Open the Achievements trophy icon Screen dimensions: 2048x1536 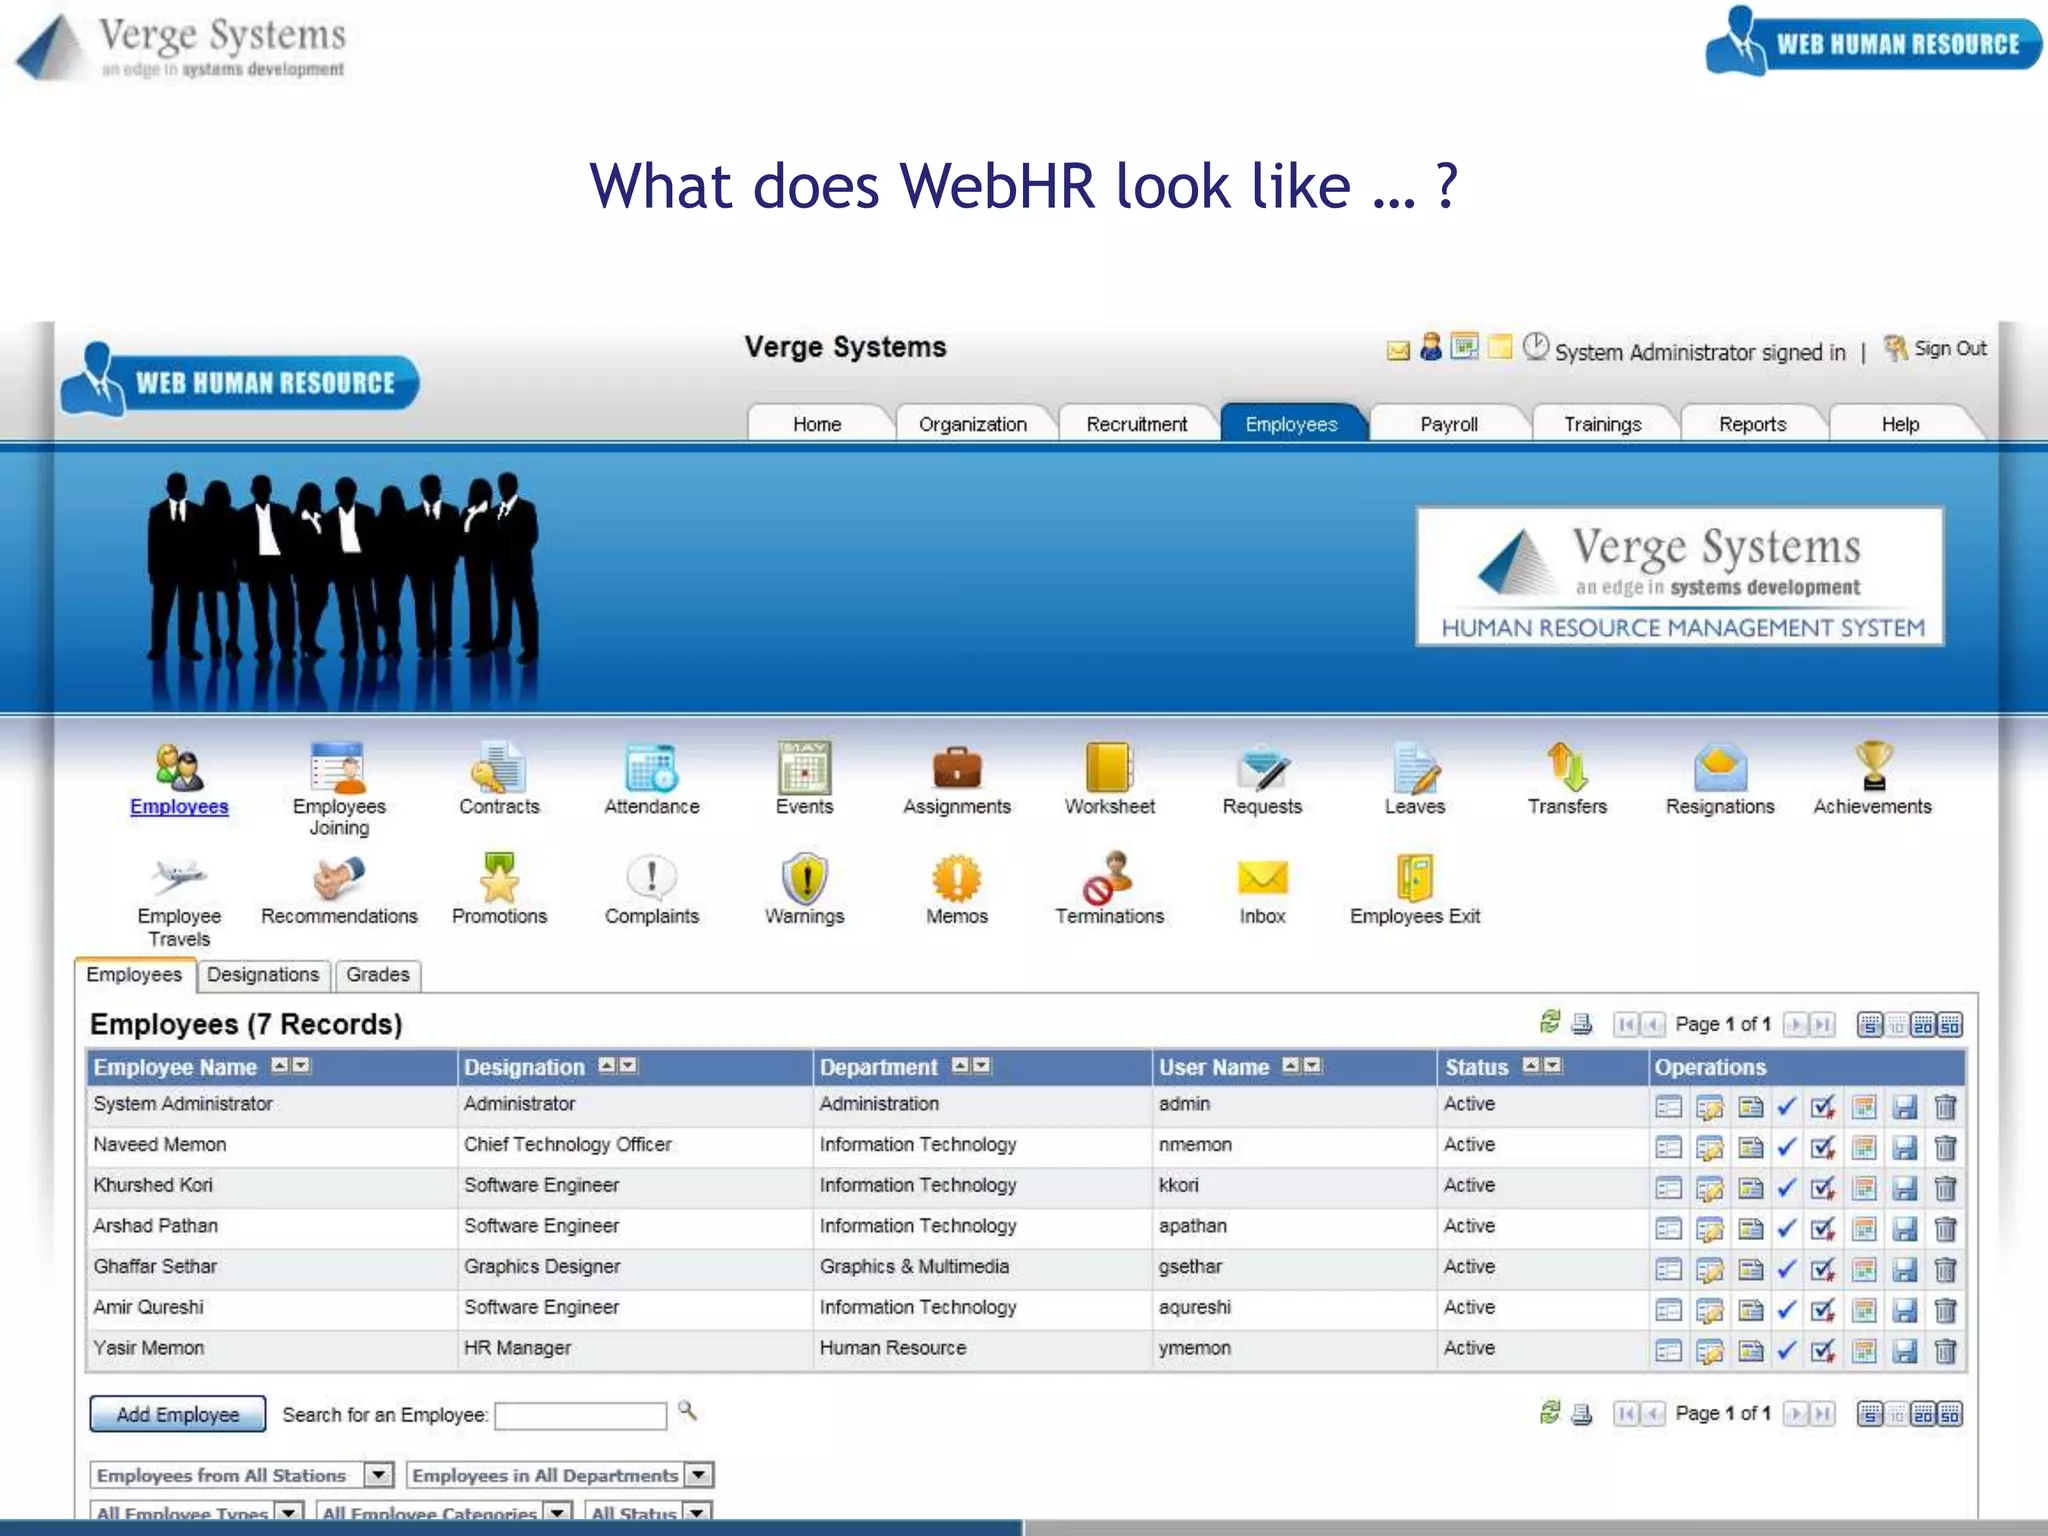click(1873, 767)
